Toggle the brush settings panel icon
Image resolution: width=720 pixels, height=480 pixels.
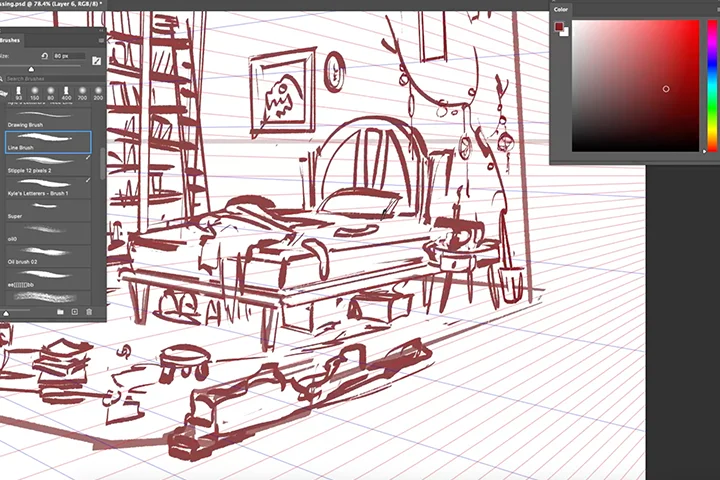click(x=96, y=61)
